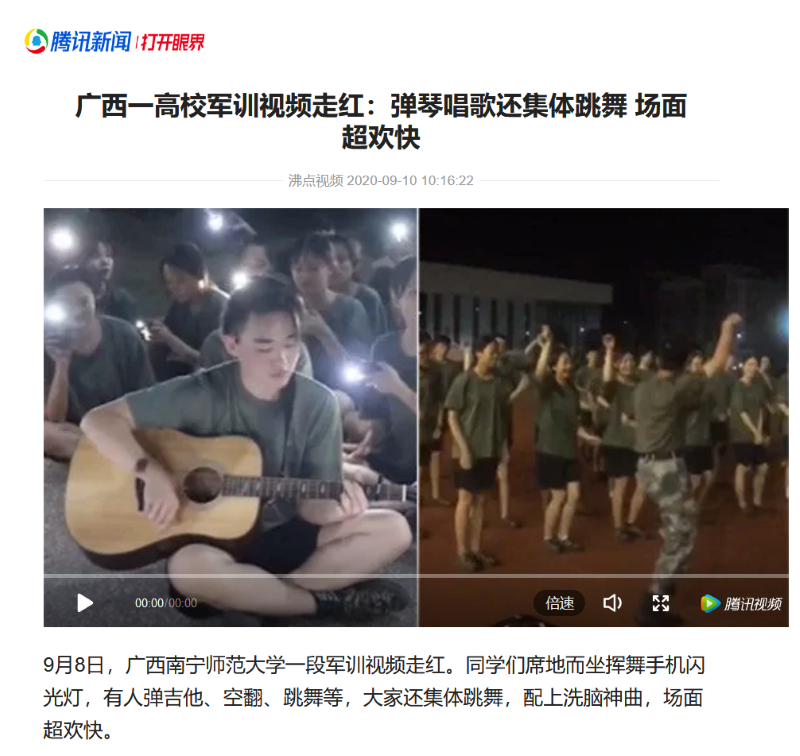Image resolution: width=800 pixels, height=756 pixels.
Task: Click the video progress bar
Action: (x=416, y=576)
